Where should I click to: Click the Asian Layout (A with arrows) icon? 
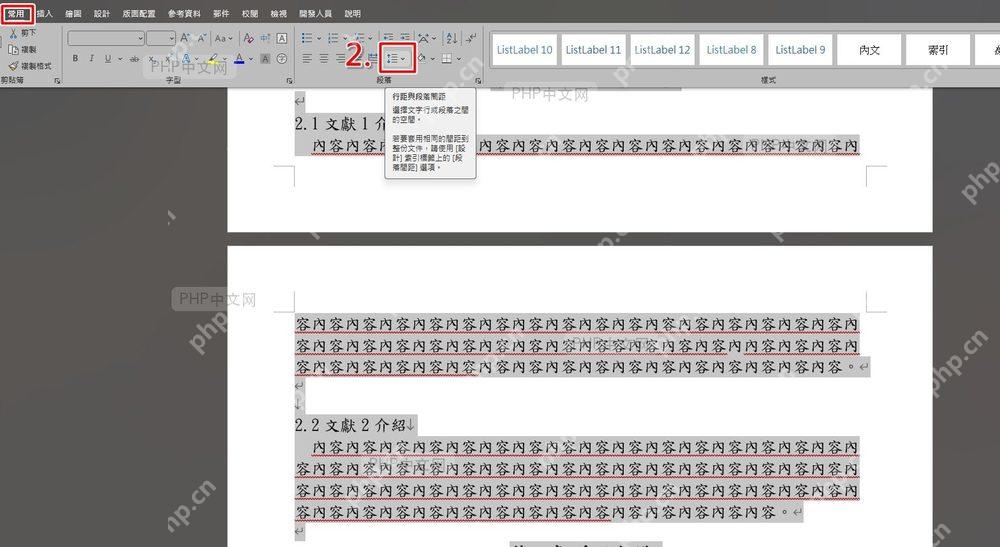tap(424, 38)
